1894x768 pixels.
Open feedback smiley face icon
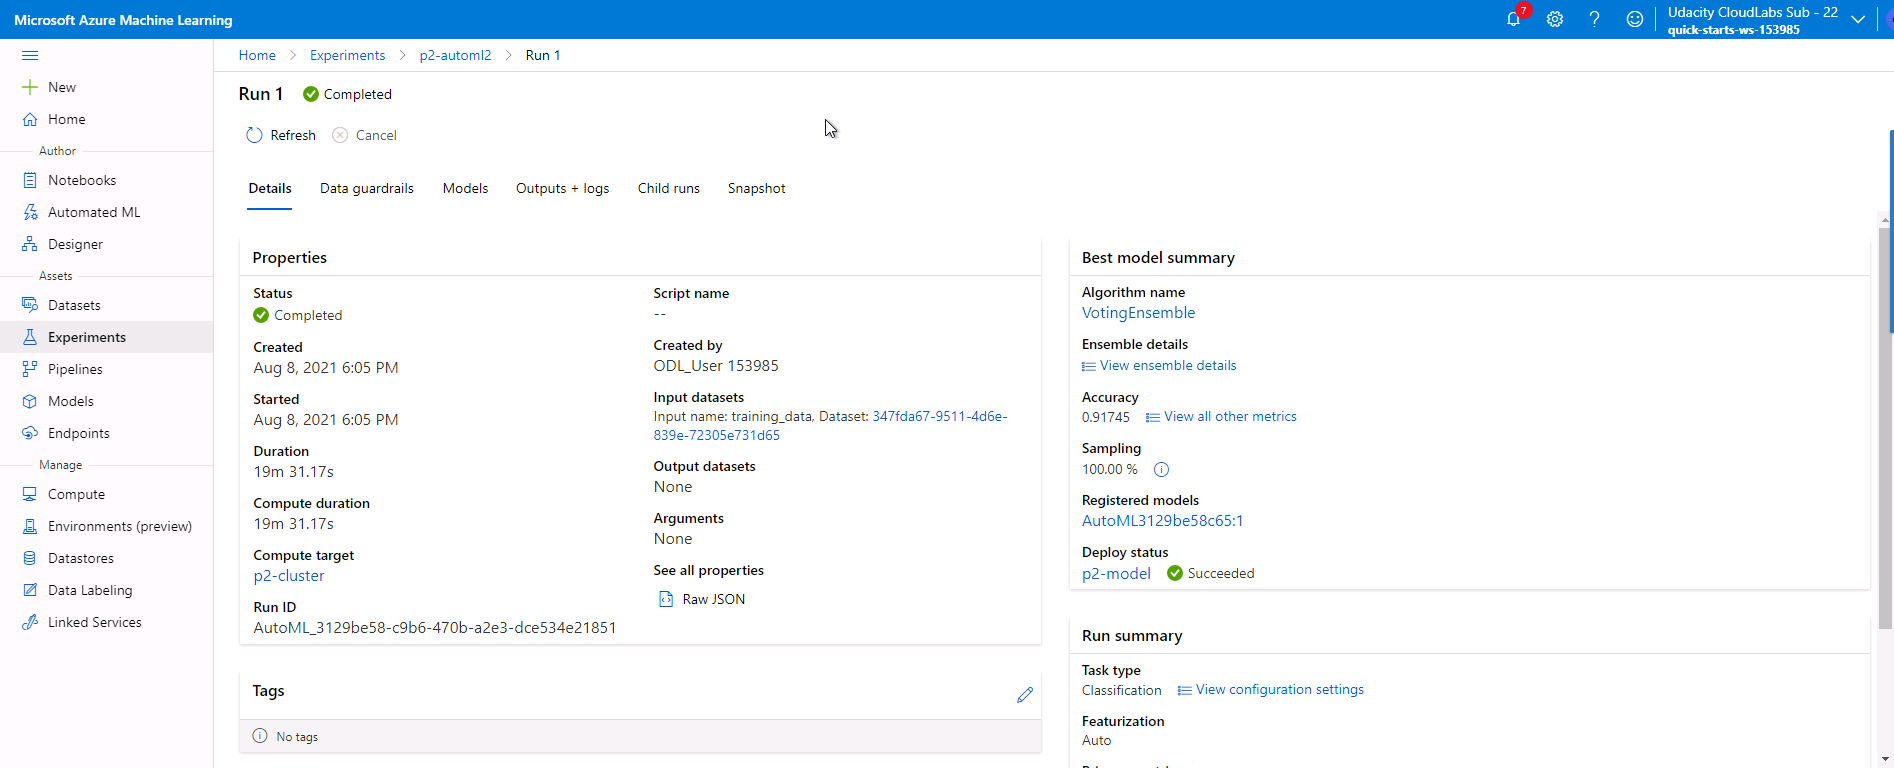click(x=1635, y=19)
